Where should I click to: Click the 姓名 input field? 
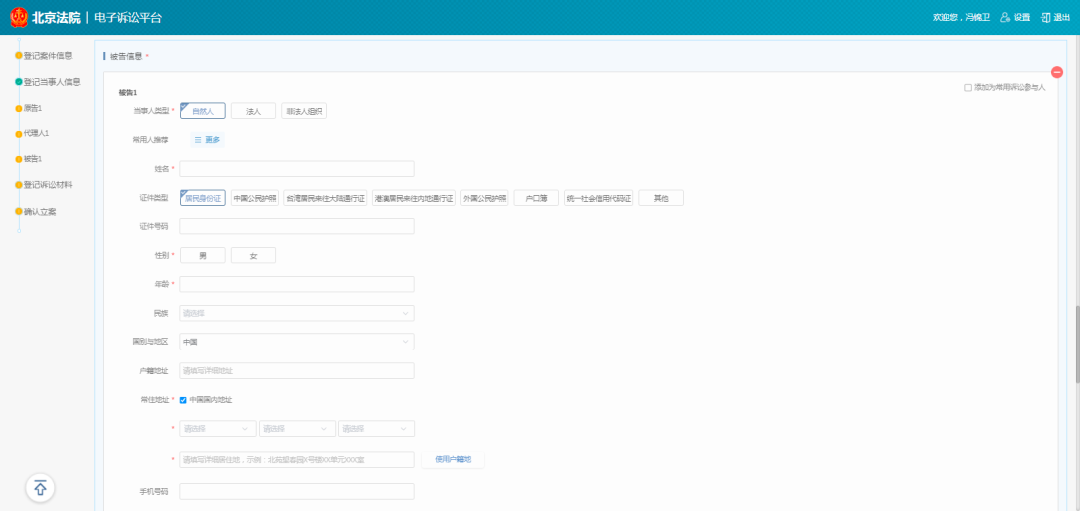tap(296, 169)
